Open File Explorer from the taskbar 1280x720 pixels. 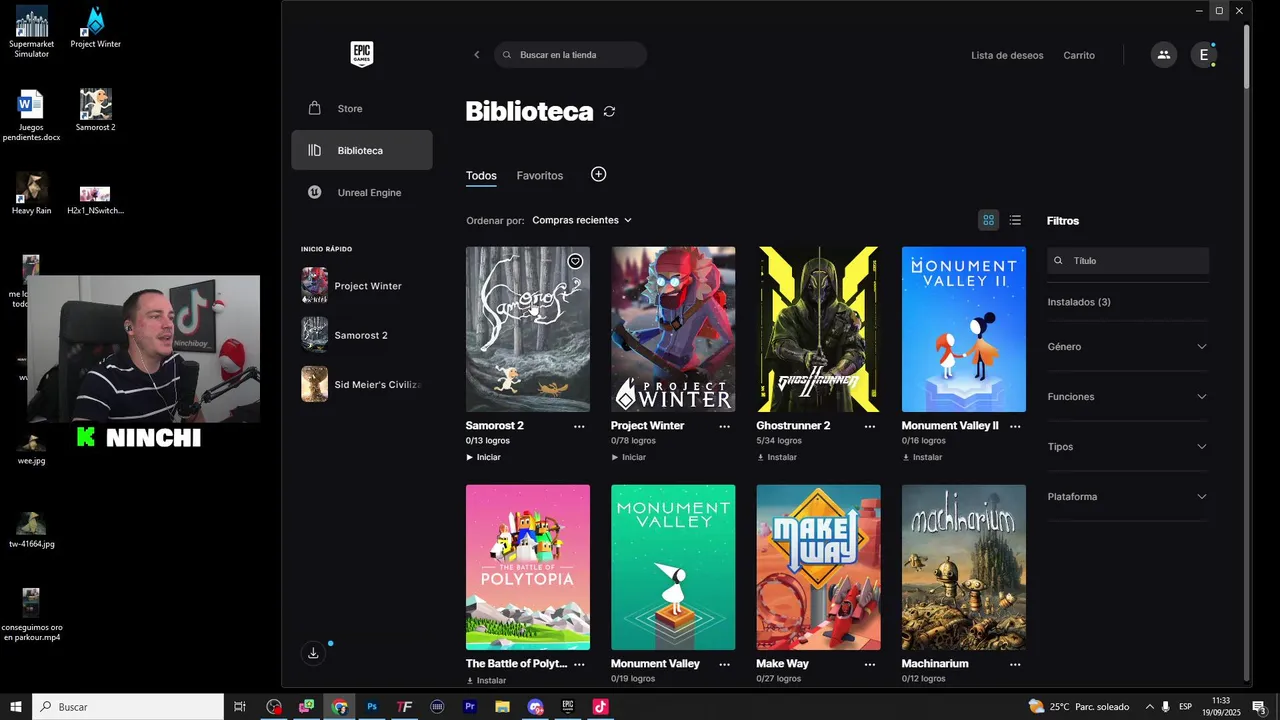click(x=502, y=707)
